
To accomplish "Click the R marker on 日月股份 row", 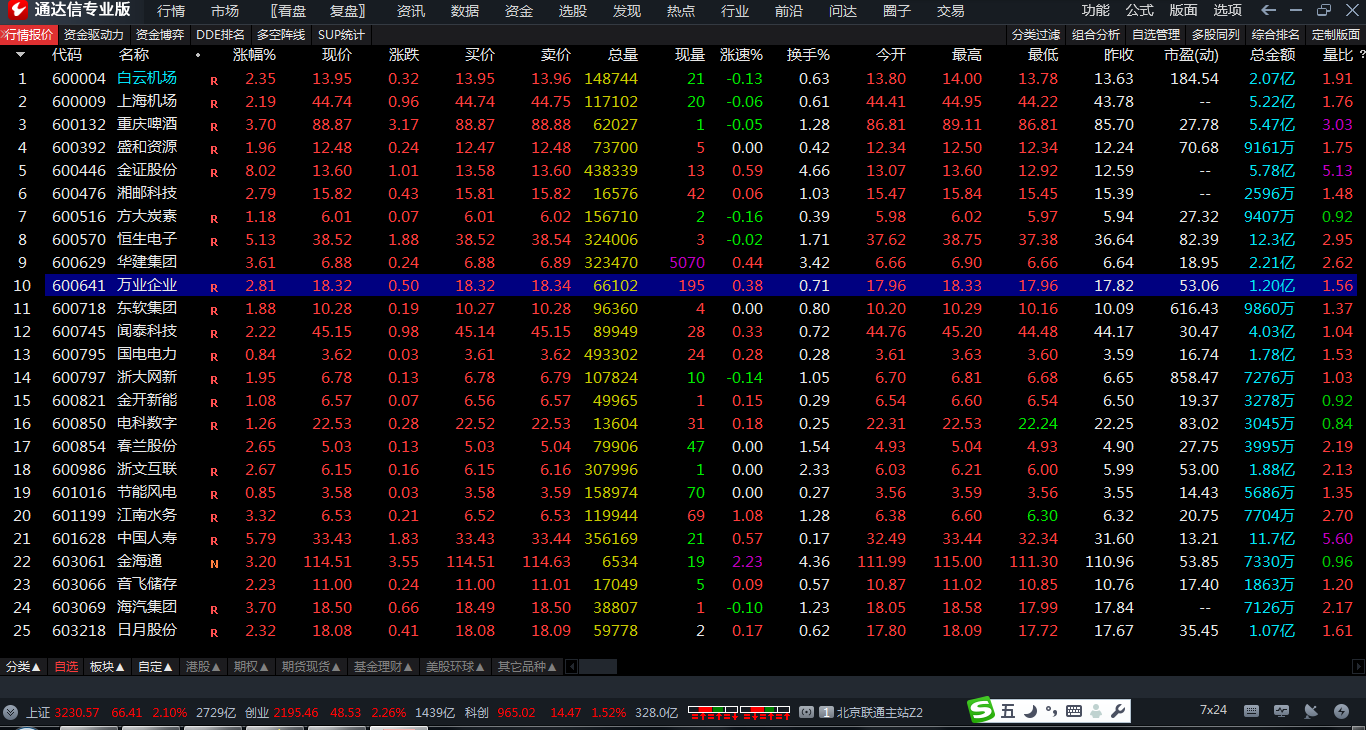I will tap(213, 632).
